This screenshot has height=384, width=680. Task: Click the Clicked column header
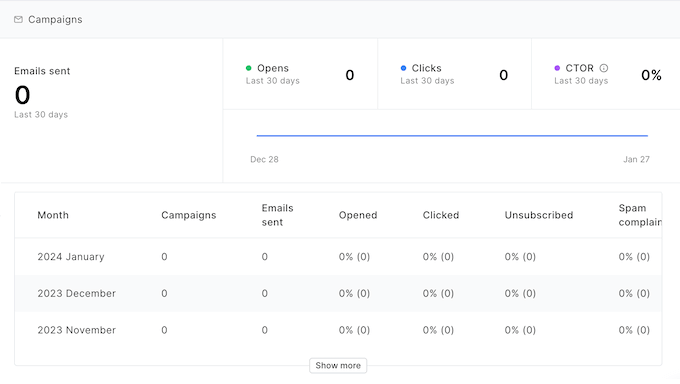[x=441, y=215]
